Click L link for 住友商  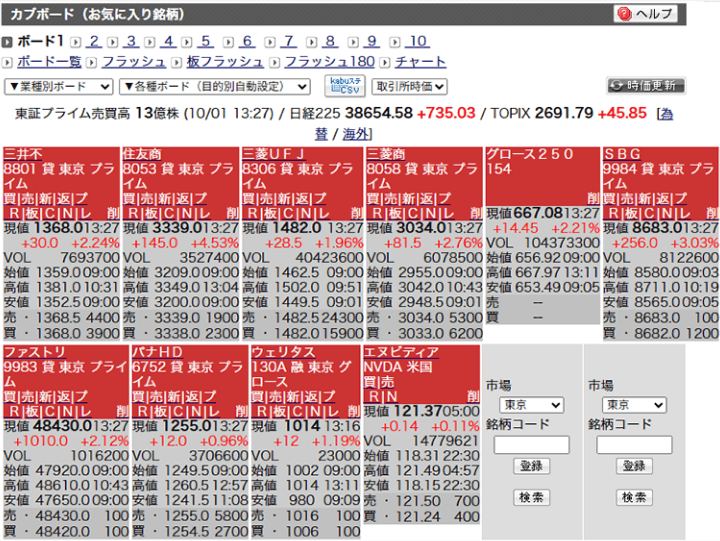point(205,213)
